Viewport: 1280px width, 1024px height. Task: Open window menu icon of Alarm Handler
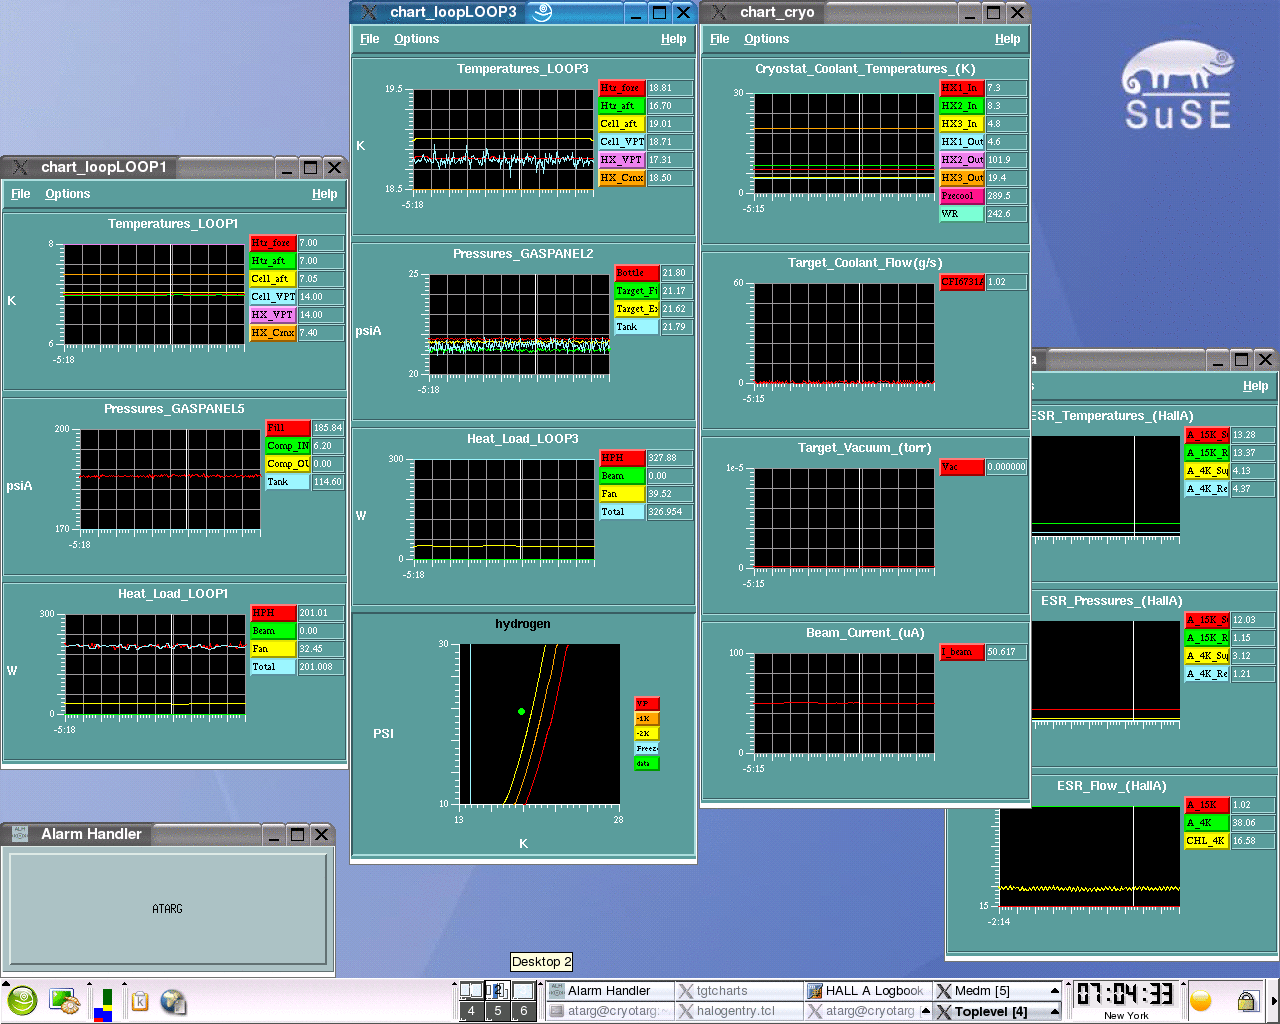click(19, 834)
